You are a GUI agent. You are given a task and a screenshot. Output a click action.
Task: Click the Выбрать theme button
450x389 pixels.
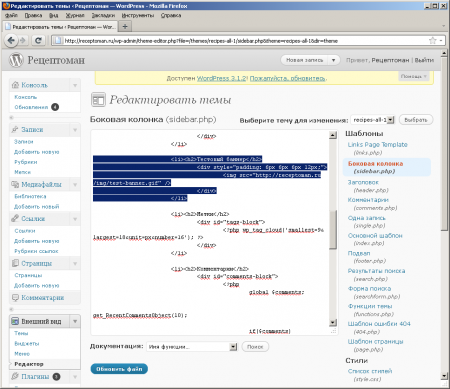click(416, 120)
